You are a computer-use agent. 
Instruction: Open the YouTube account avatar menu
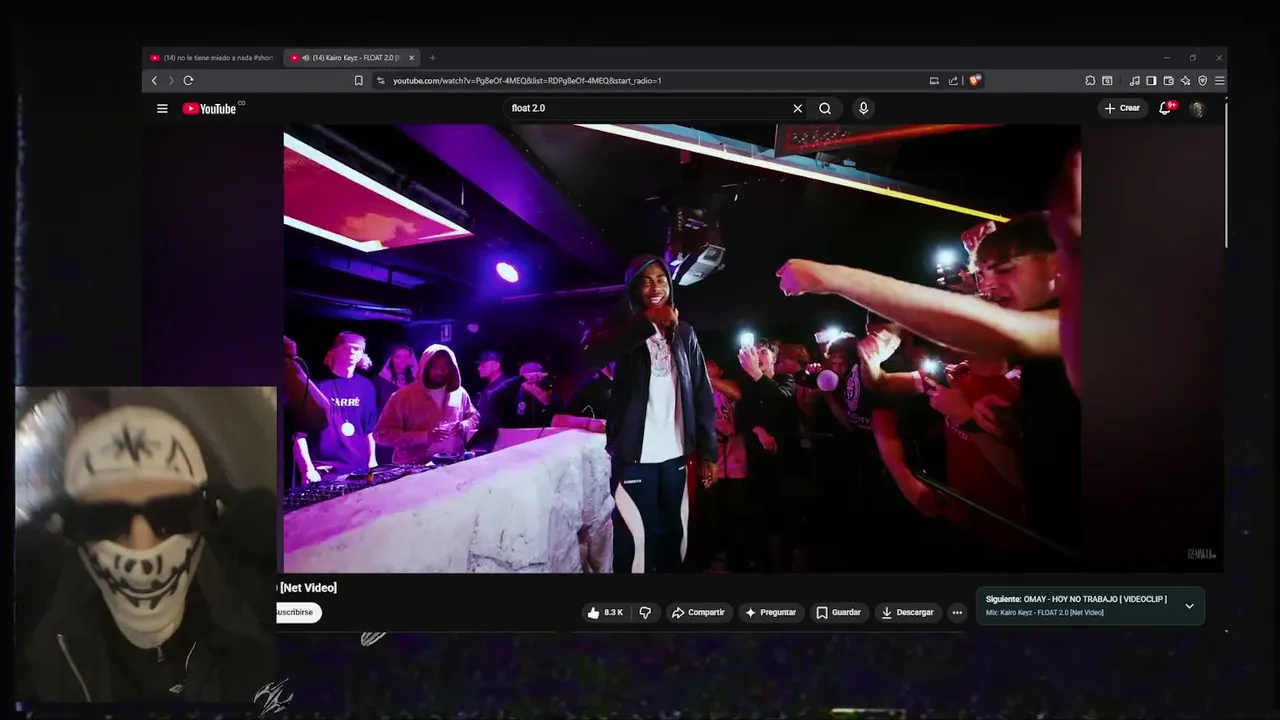coord(1197,108)
